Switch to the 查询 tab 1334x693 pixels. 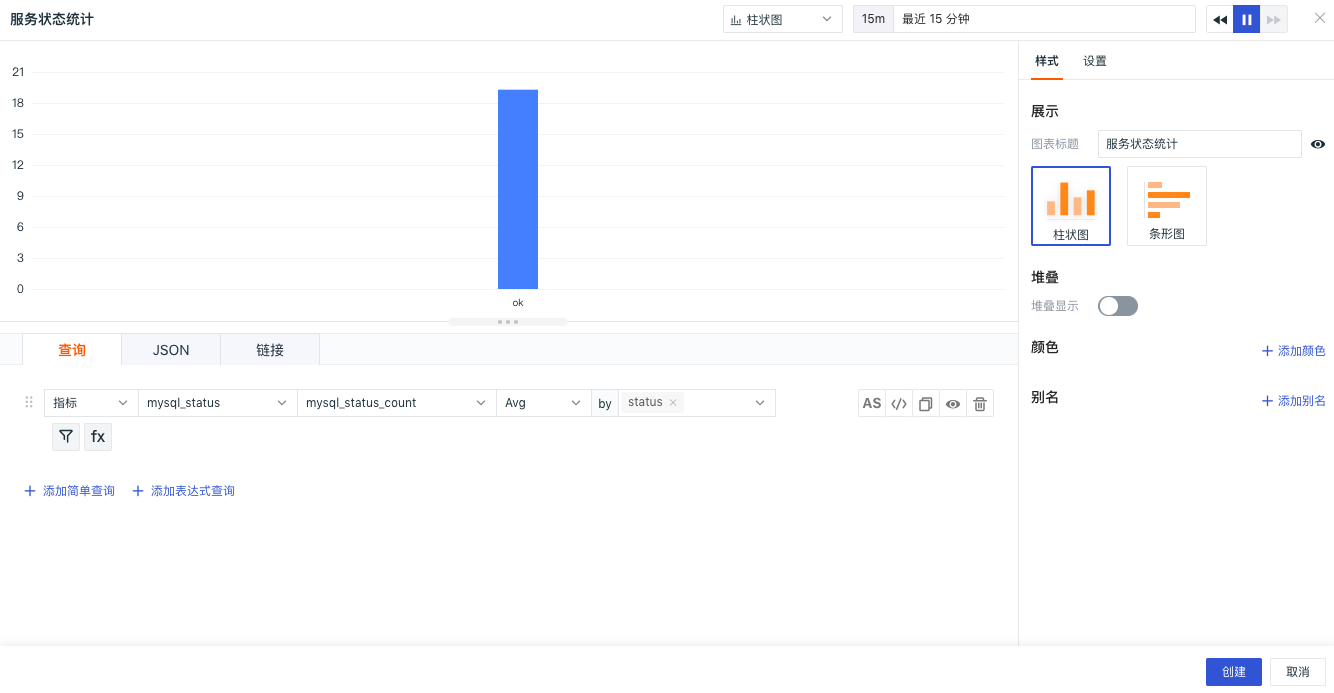point(72,350)
